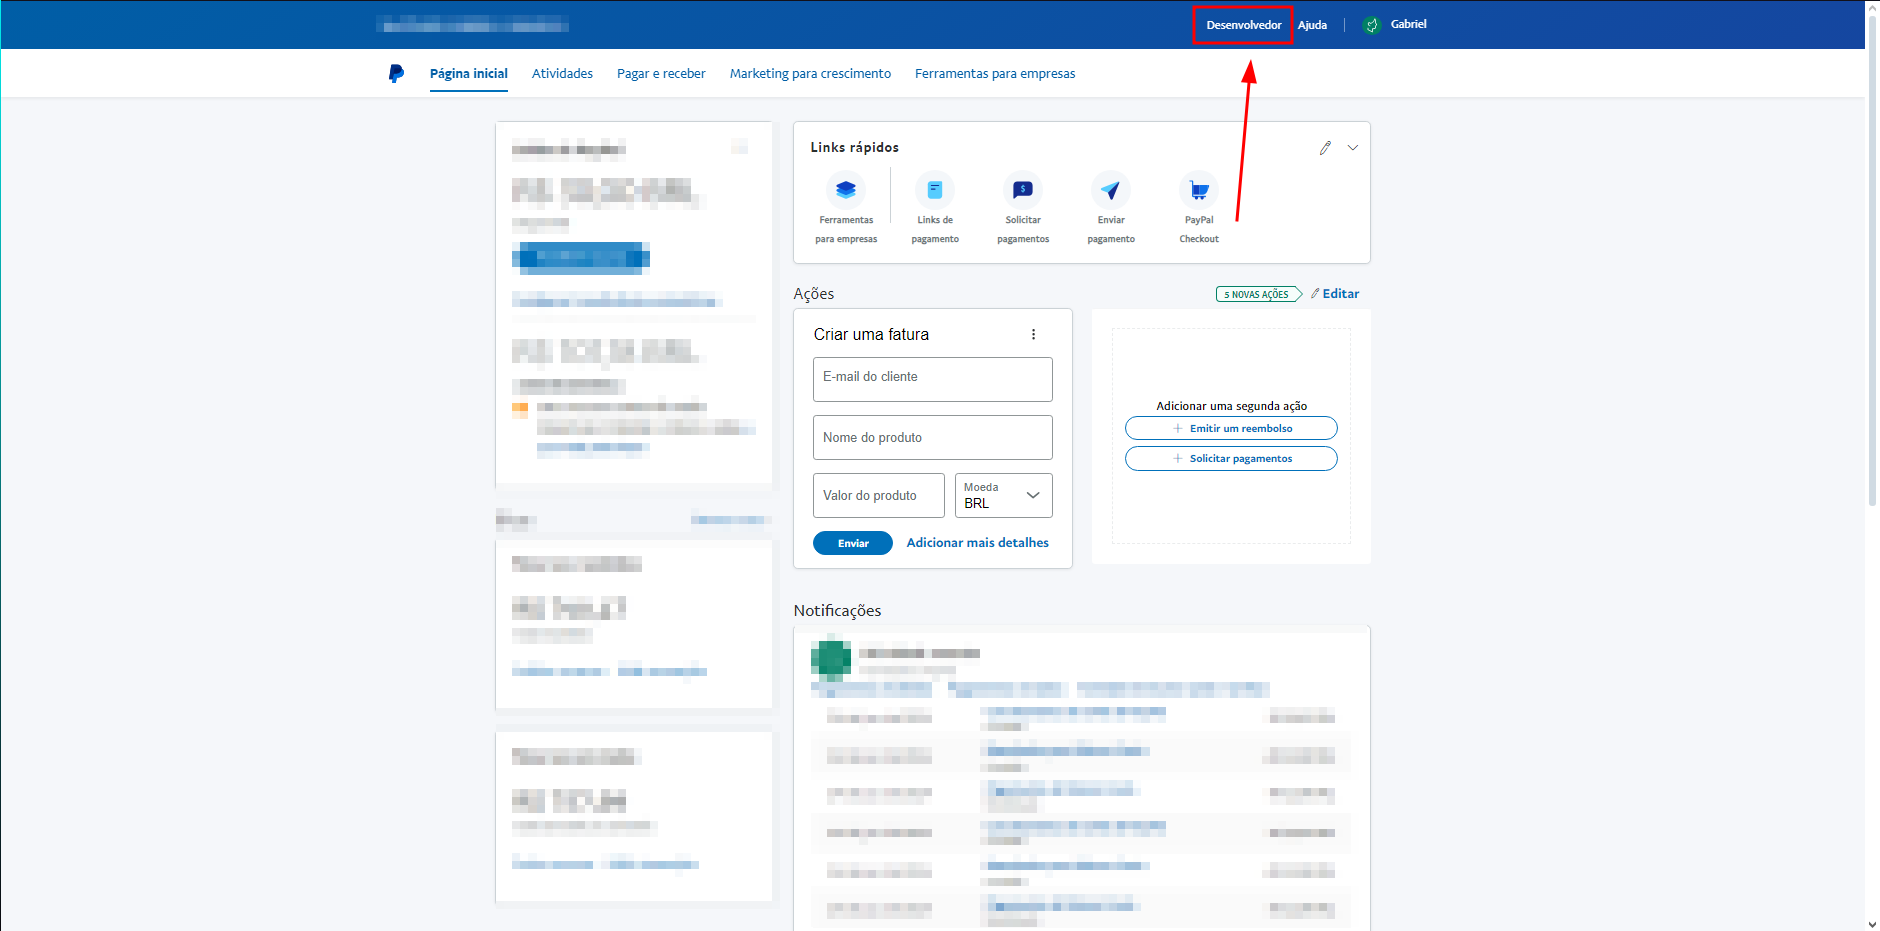1880x931 pixels.
Task: Open the Moeda BRL currency dropdown
Action: pyautogui.click(x=1003, y=495)
